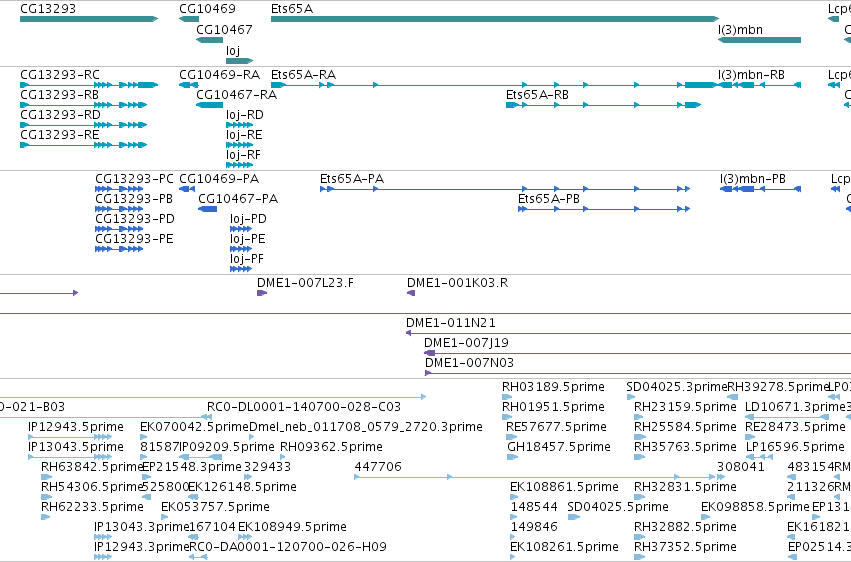Click BAC end DME1-007L23.F
Image resolution: width=851 pixels, height=562 pixels.
tap(262, 293)
